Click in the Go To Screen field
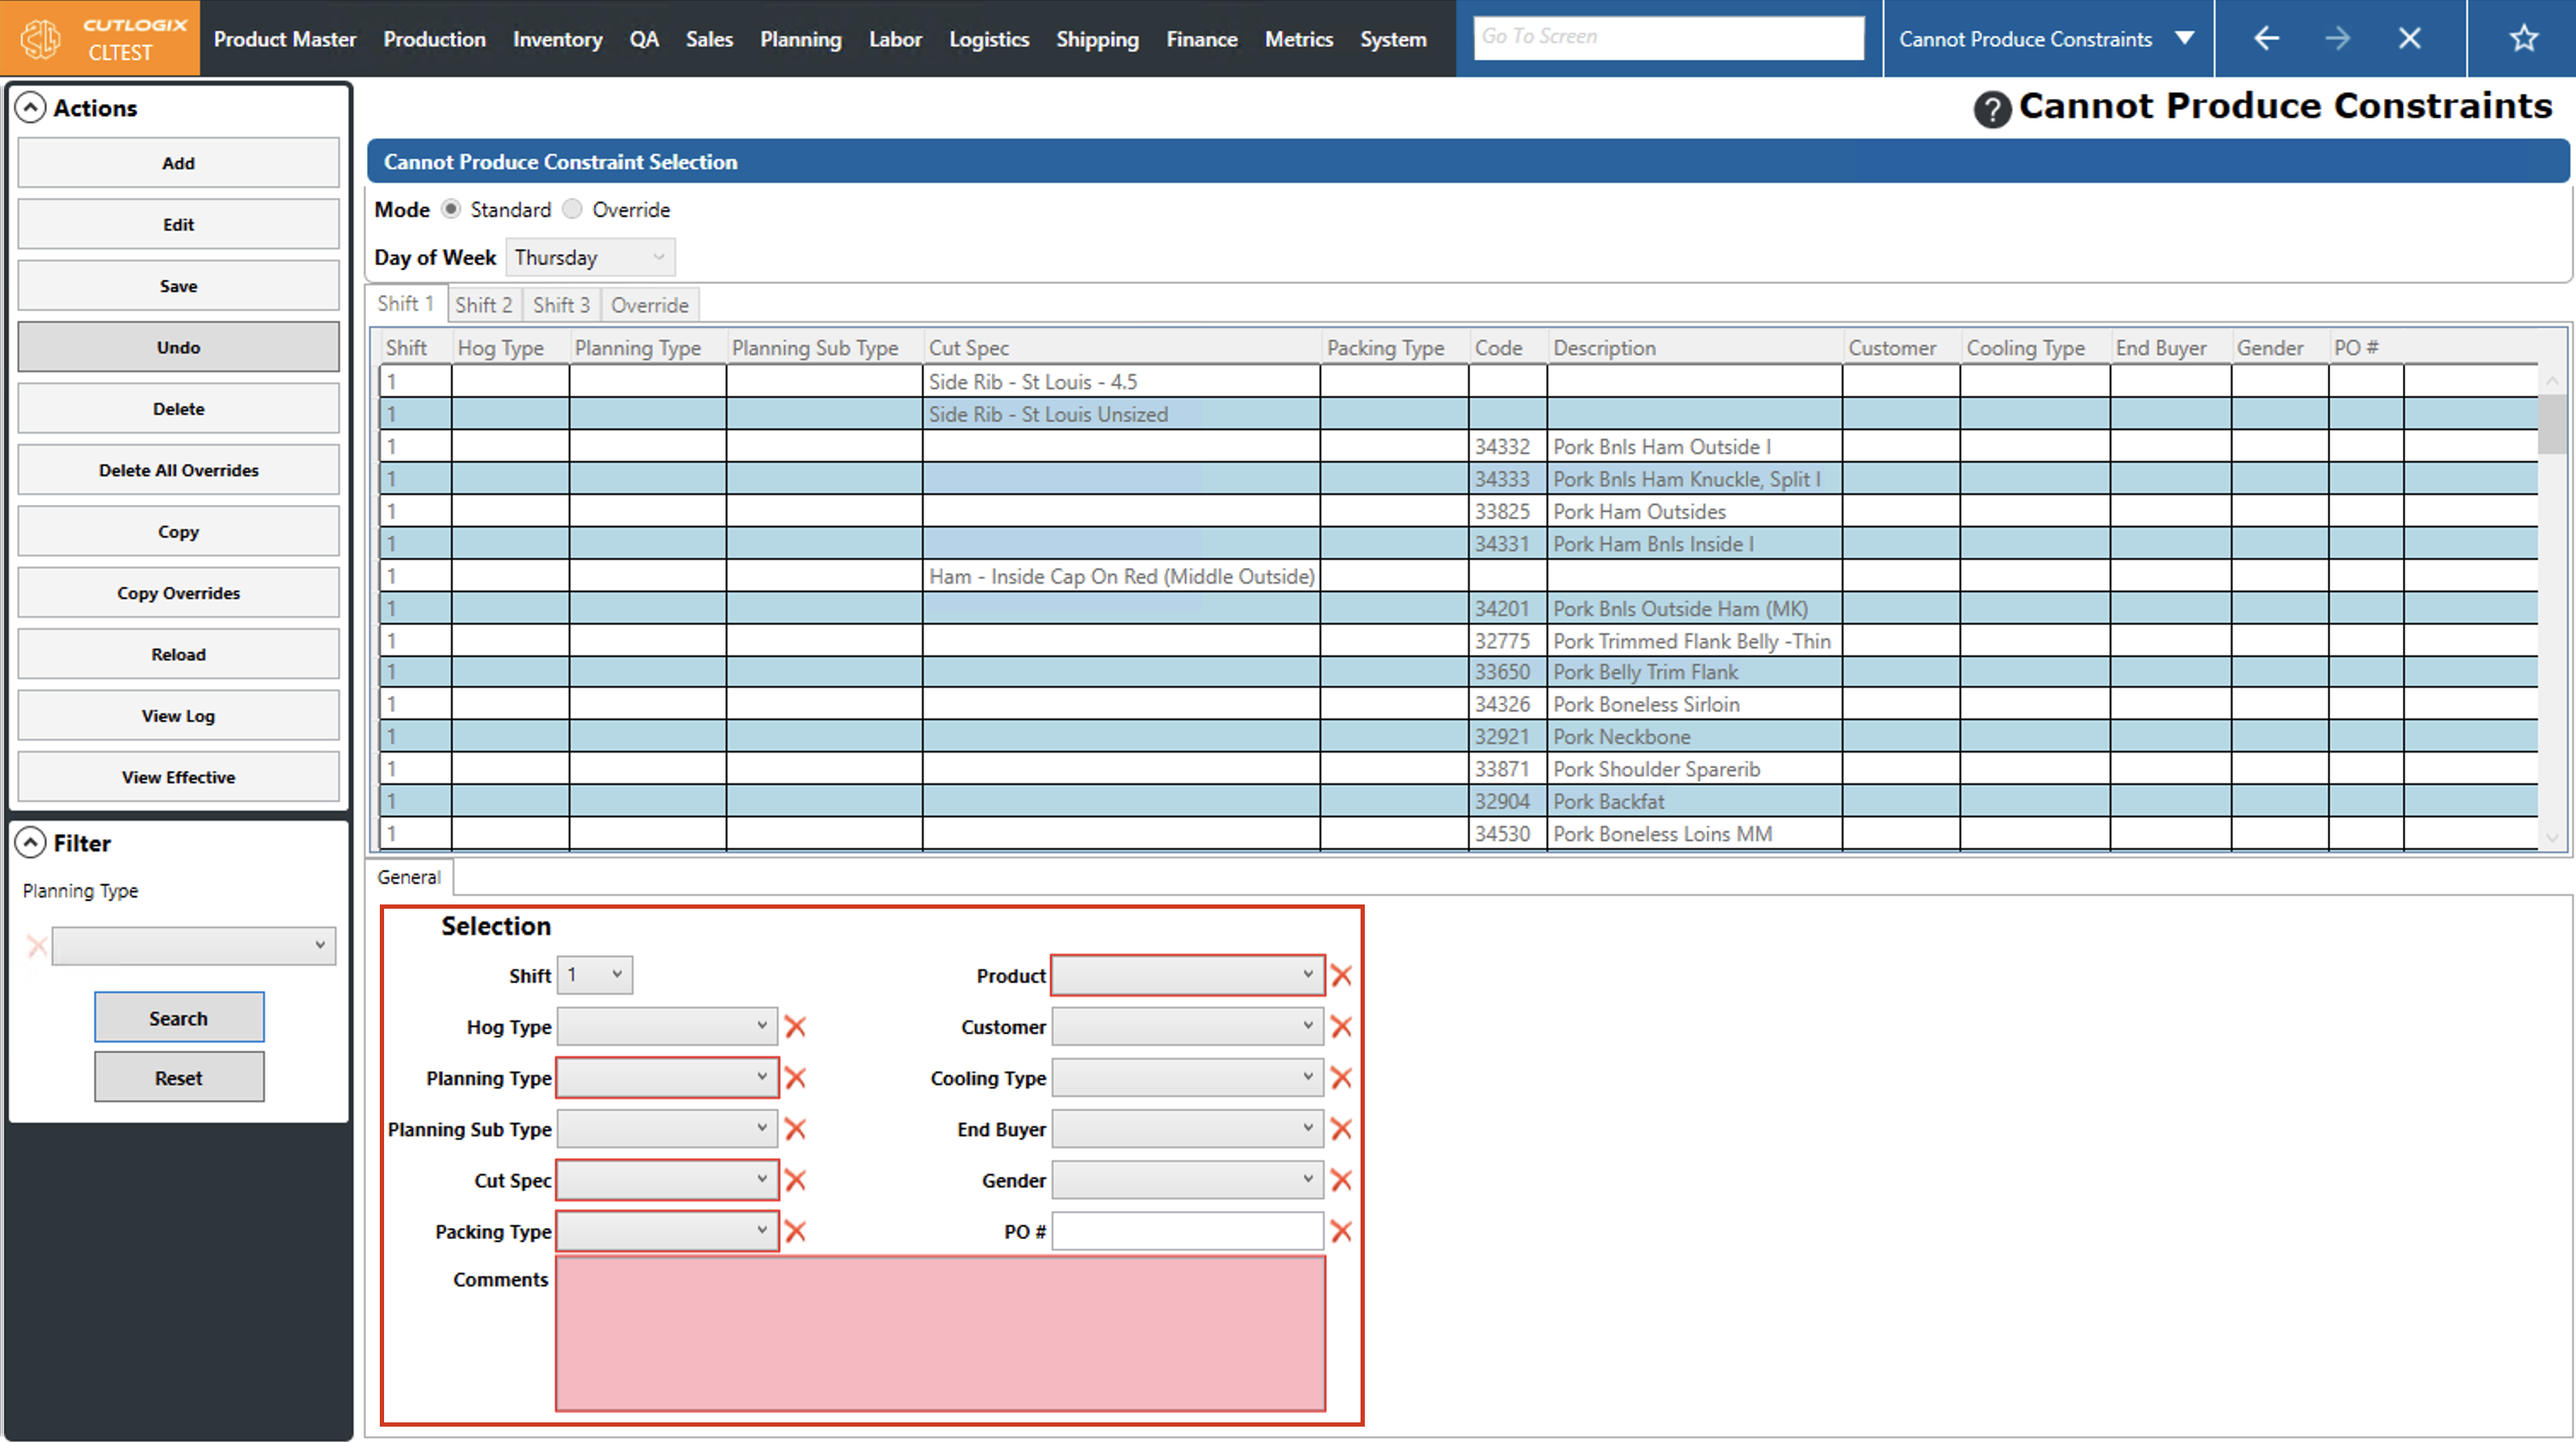This screenshot has width=2576, height=1442. pyautogui.click(x=1668, y=37)
